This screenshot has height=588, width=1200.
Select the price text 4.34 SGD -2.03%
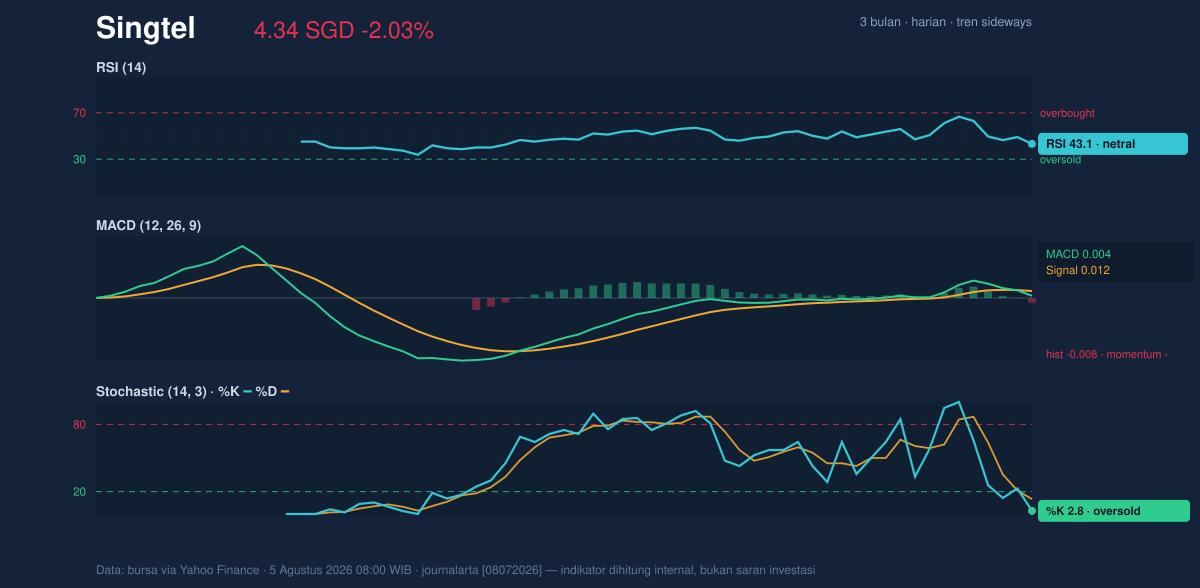(x=343, y=31)
